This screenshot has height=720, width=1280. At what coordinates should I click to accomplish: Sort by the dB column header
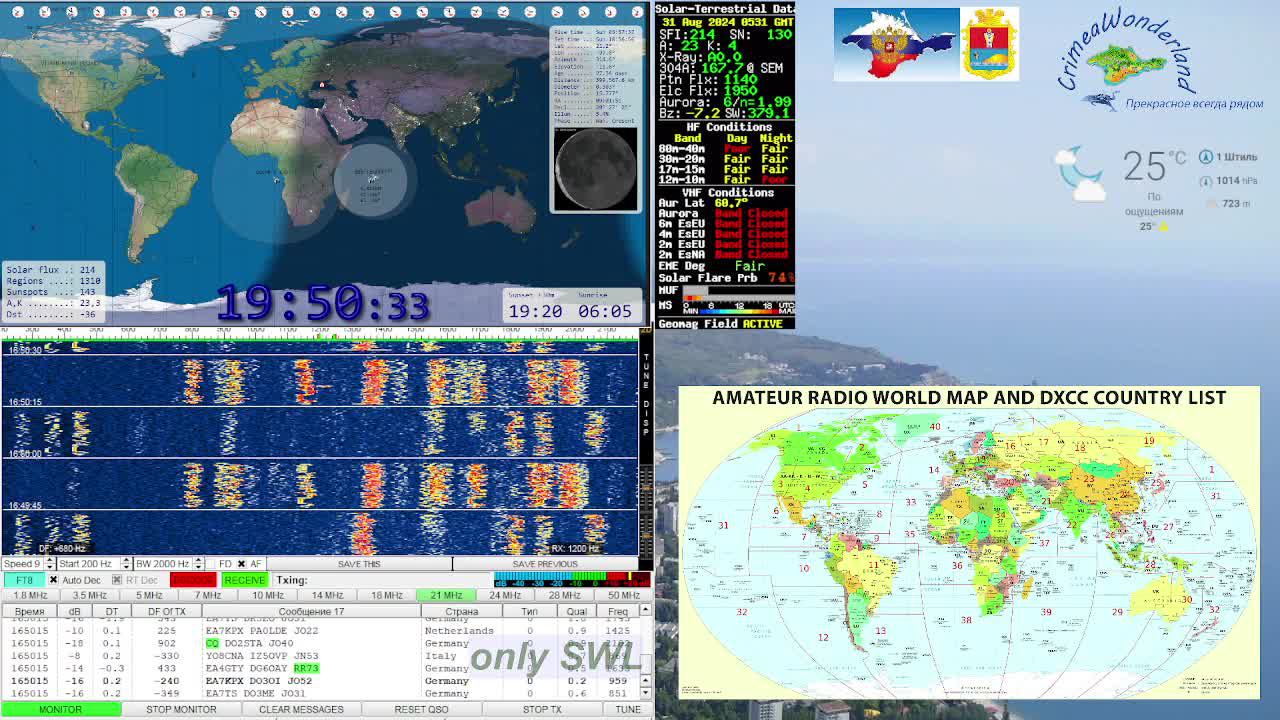[74, 611]
